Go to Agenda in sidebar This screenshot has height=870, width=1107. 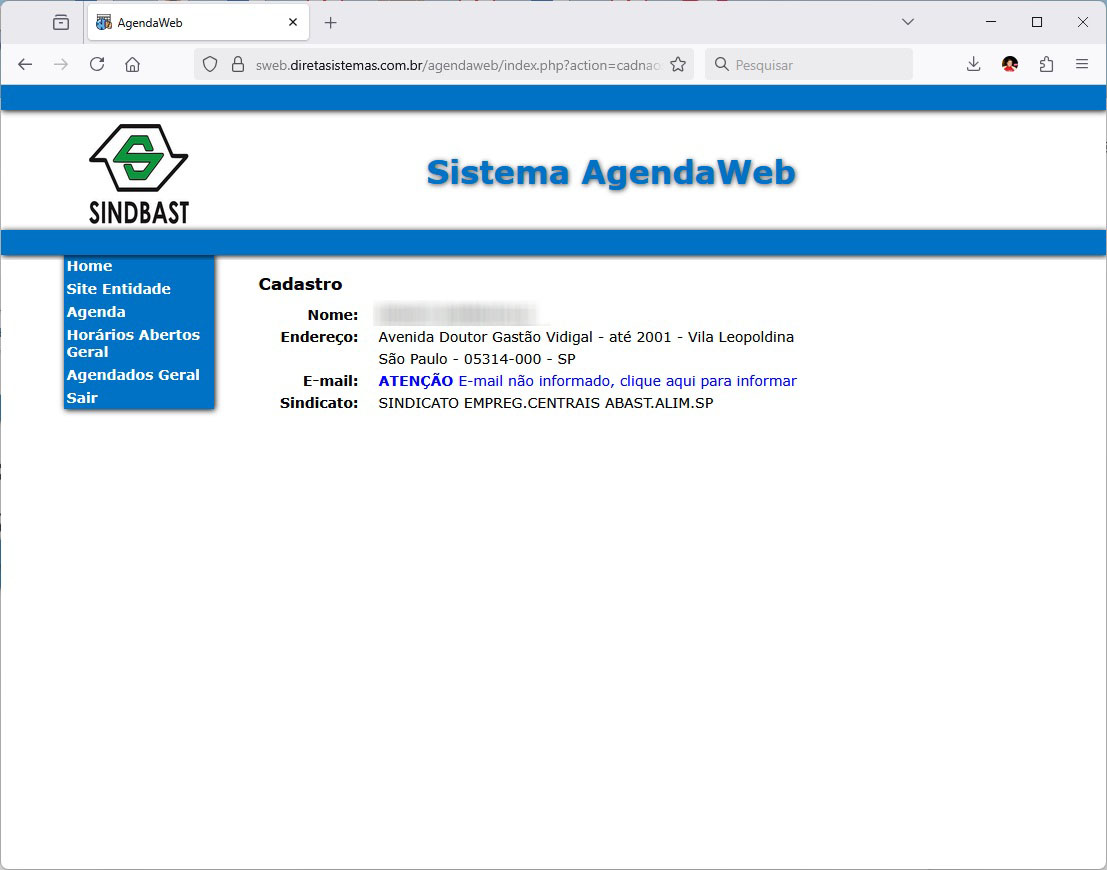coord(96,312)
